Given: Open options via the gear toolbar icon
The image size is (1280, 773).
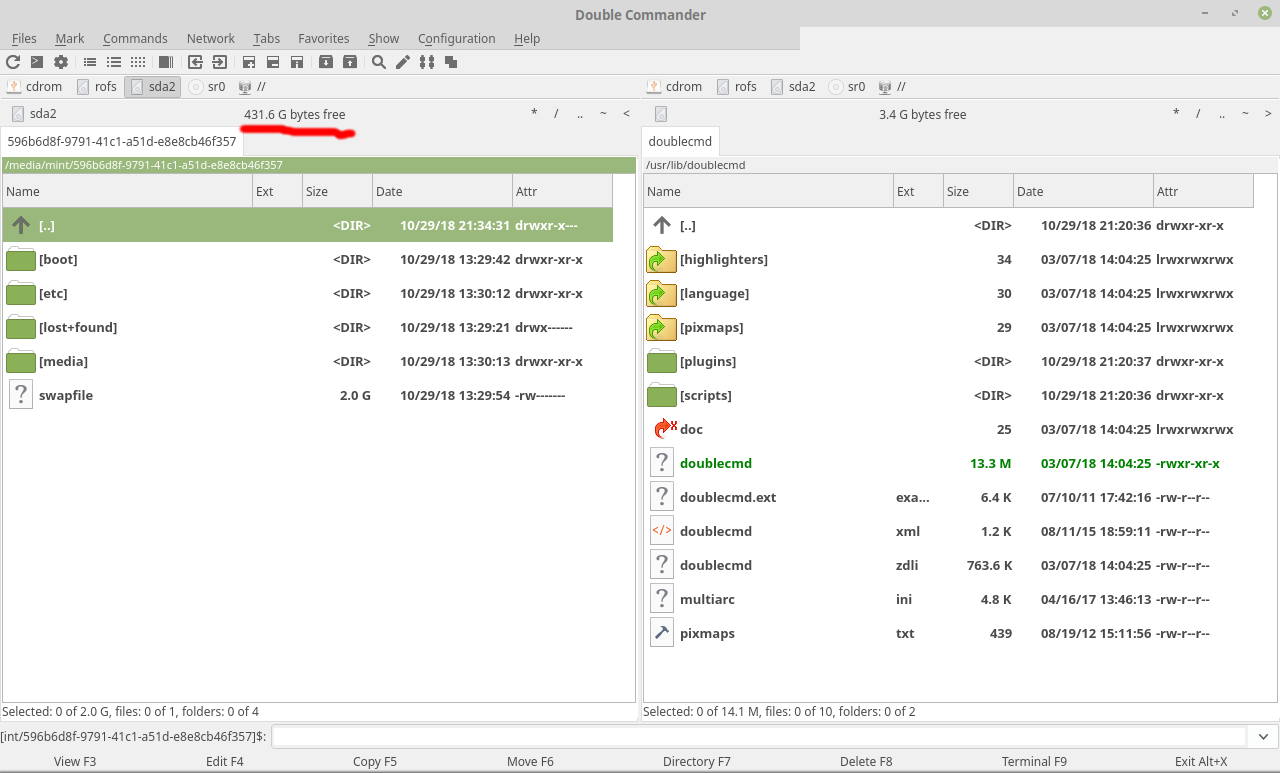Looking at the screenshot, I should [61, 62].
